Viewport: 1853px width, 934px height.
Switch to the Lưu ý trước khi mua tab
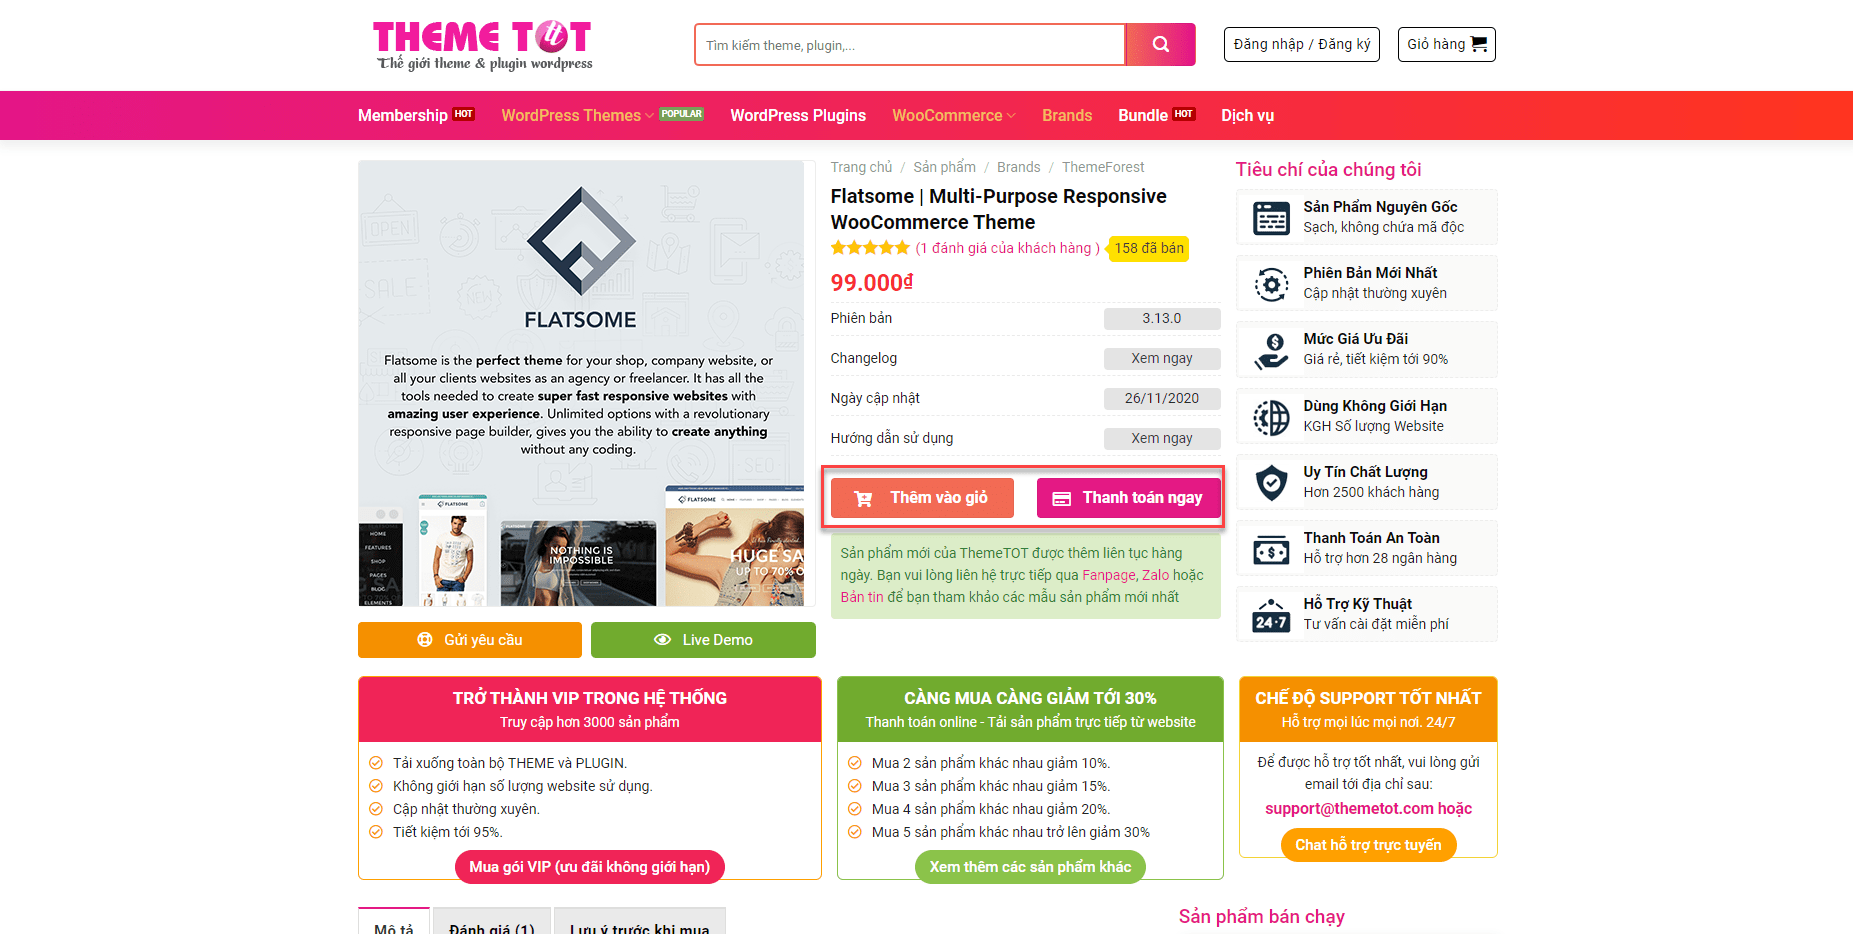(x=640, y=922)
